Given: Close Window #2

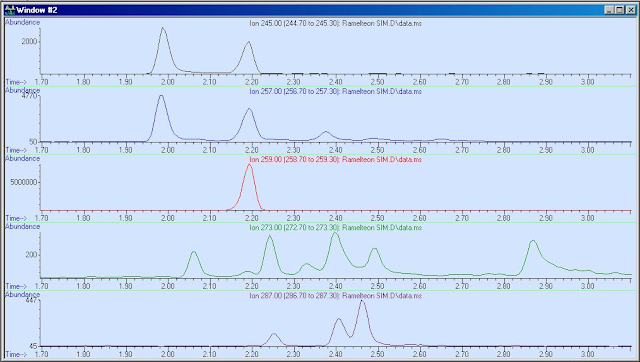Looking at the screenshot, I should point(630,10).
